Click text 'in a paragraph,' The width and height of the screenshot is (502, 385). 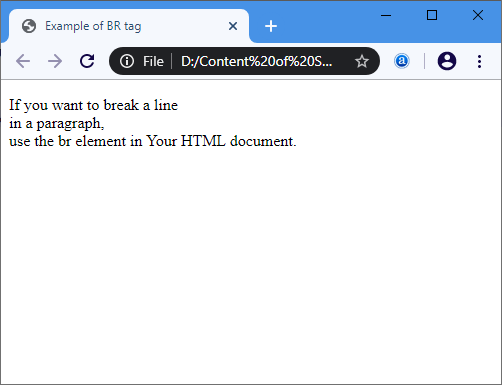pos(57,124)
